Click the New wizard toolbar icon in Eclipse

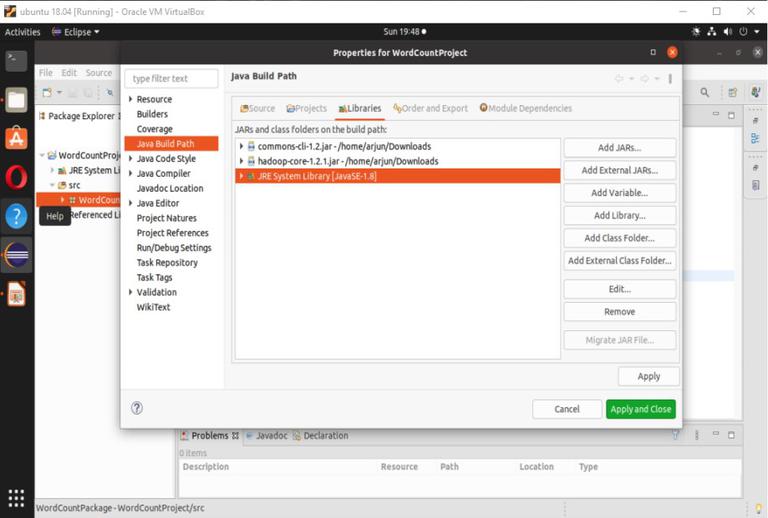(47, 93)
